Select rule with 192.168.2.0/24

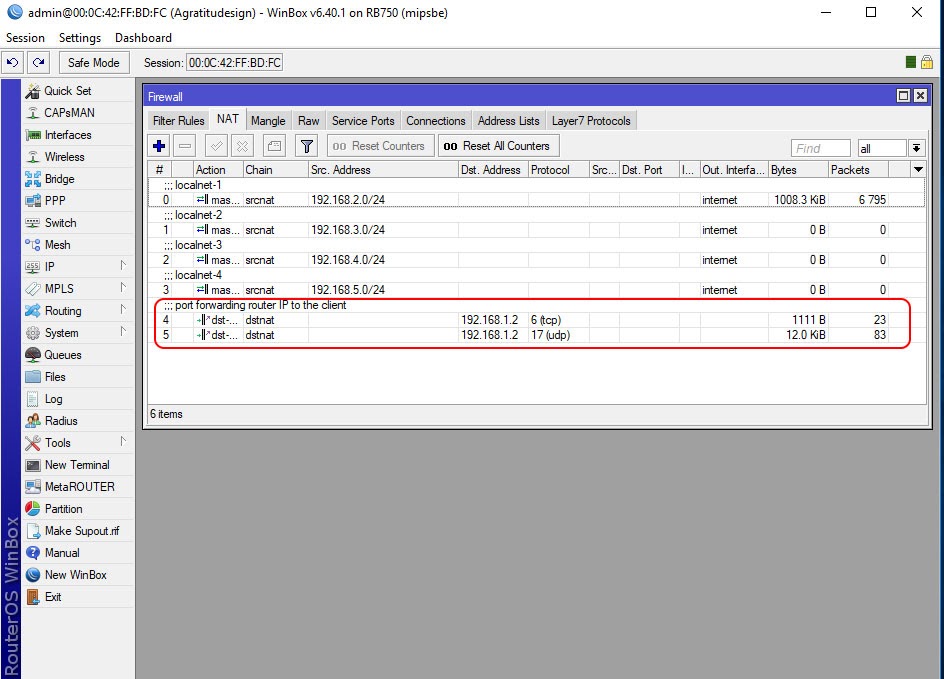(536, 200)
